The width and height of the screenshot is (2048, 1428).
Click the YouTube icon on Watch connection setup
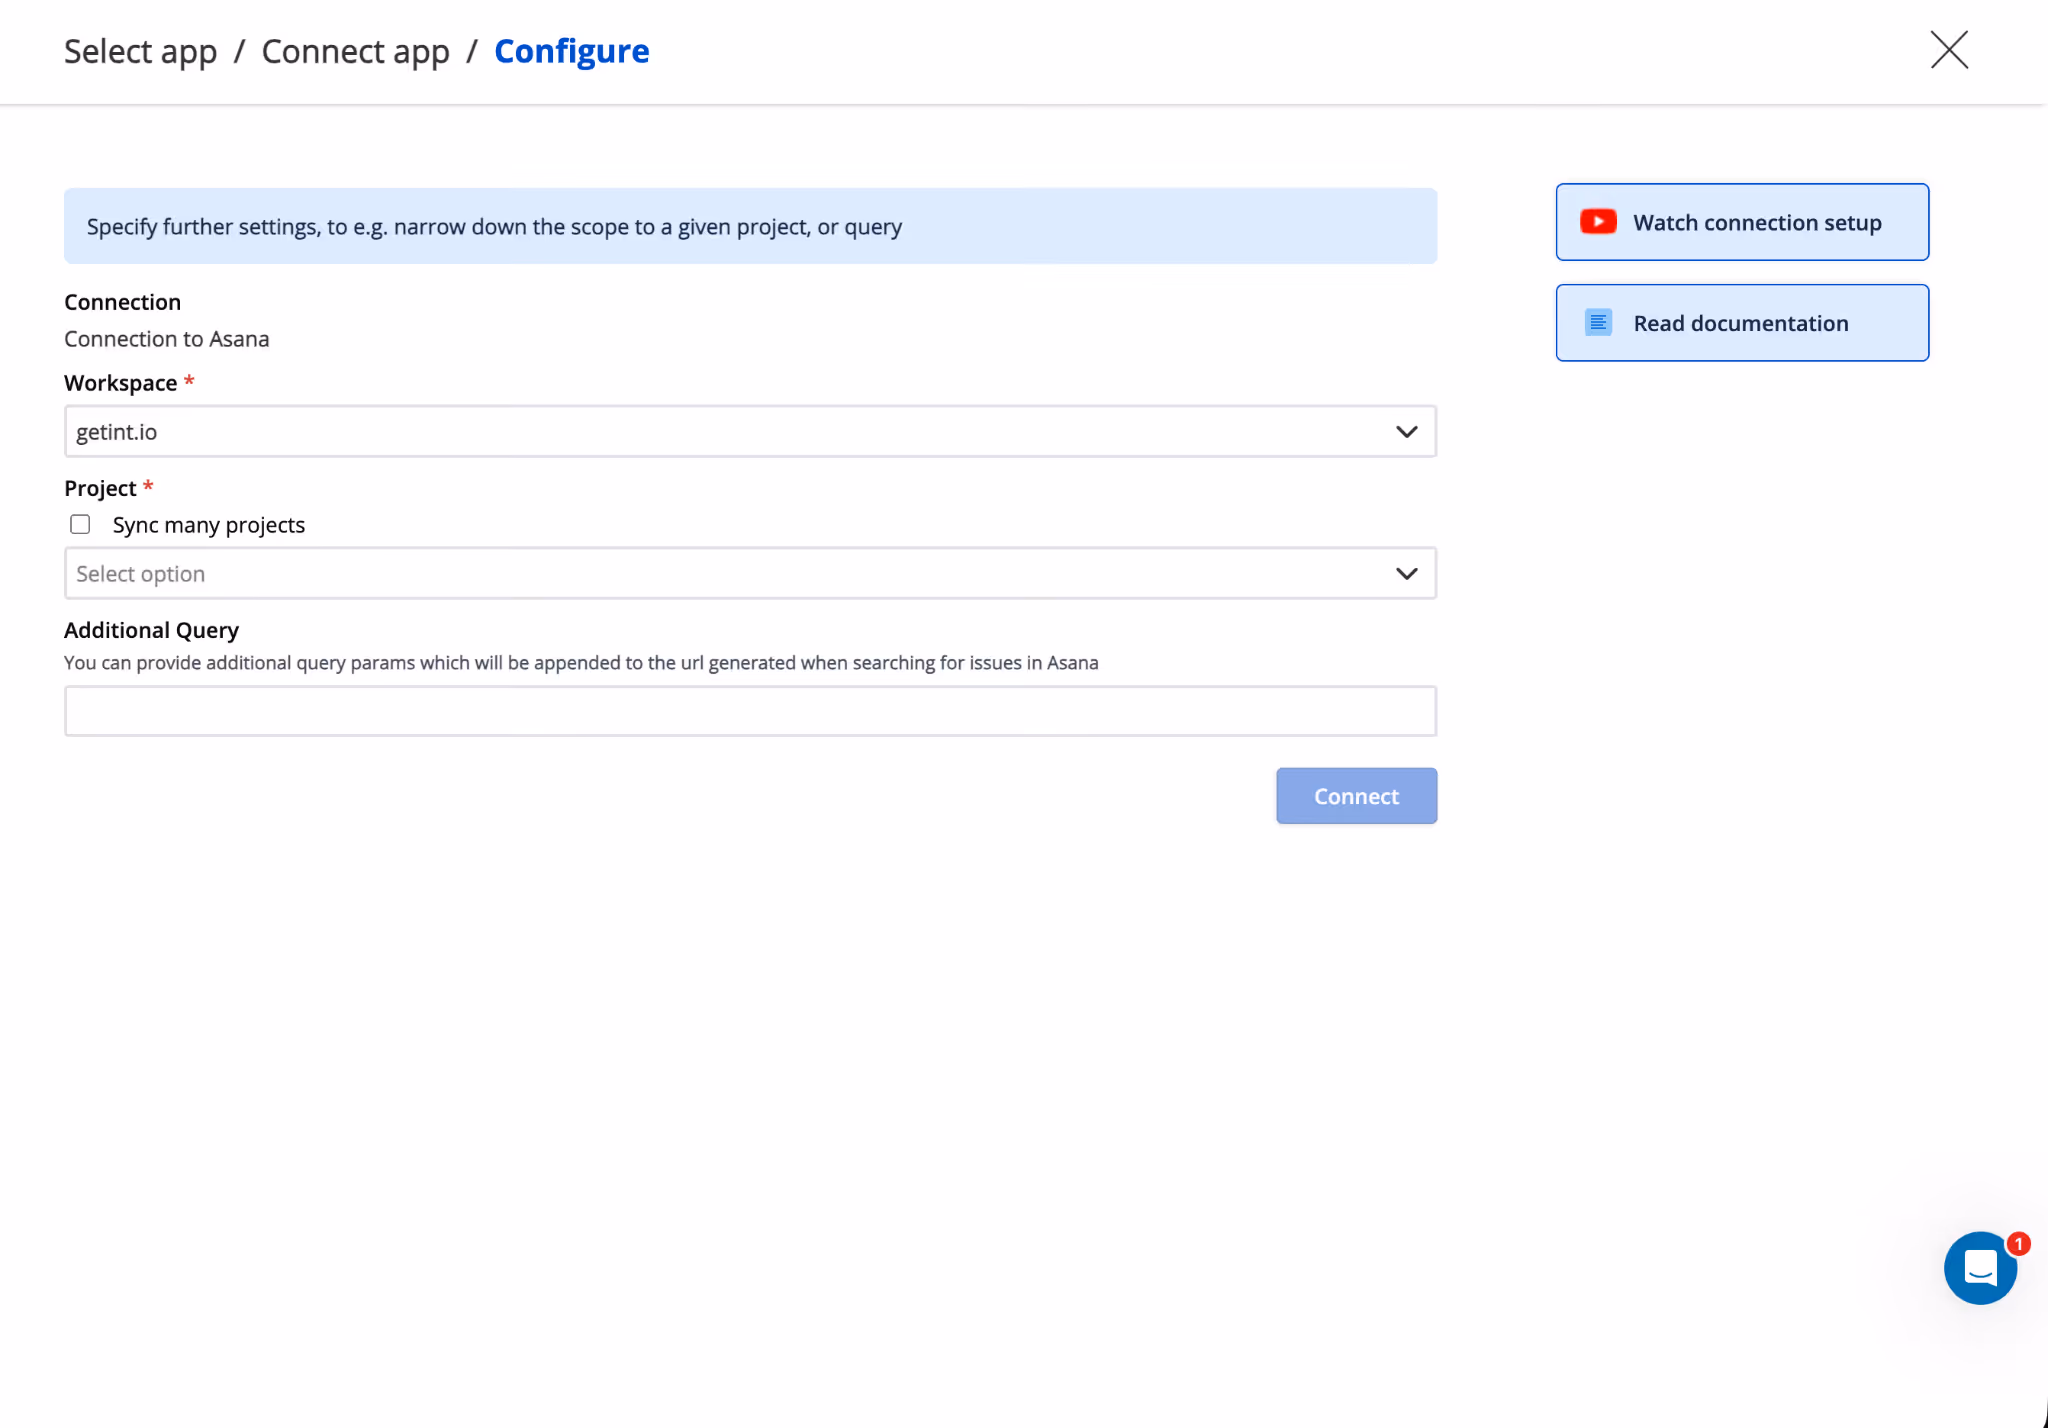(1597, 222)
